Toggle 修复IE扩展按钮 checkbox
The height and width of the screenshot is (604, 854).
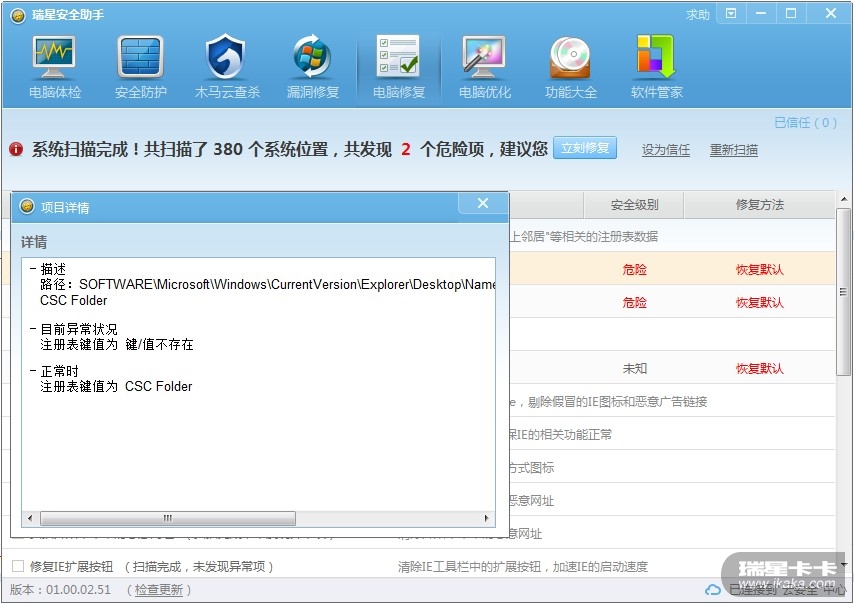tap(18, 566)
